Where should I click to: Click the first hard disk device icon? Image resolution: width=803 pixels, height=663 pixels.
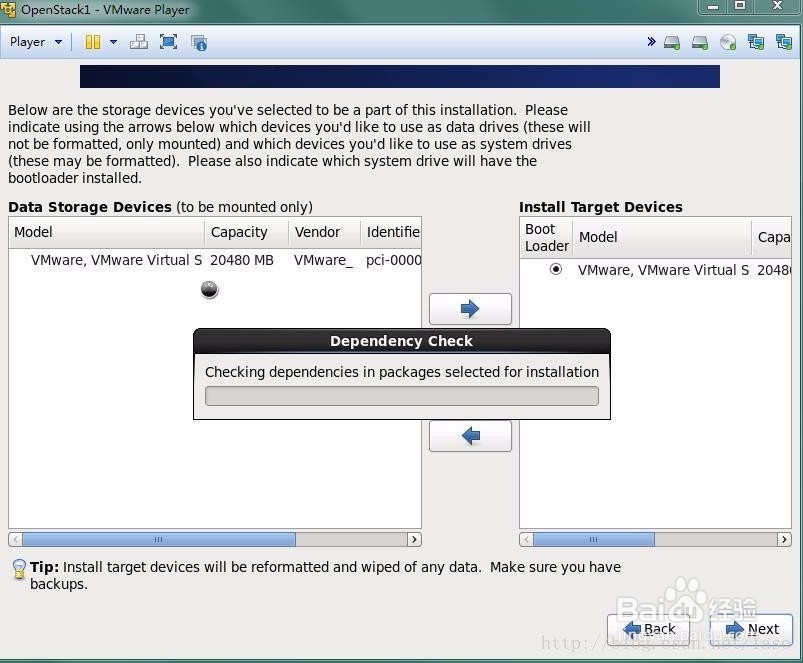pyautogui.click(x=671, y=42)
